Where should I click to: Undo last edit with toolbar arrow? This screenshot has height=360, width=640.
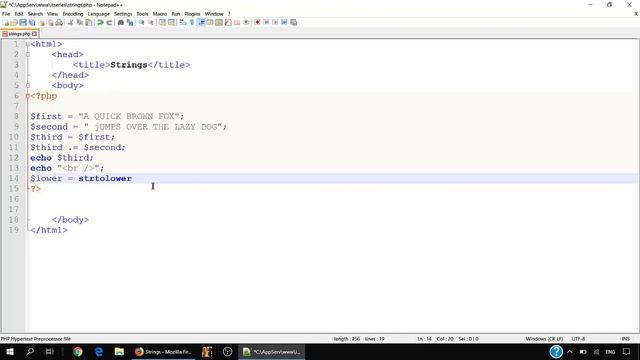coord(100,22)
